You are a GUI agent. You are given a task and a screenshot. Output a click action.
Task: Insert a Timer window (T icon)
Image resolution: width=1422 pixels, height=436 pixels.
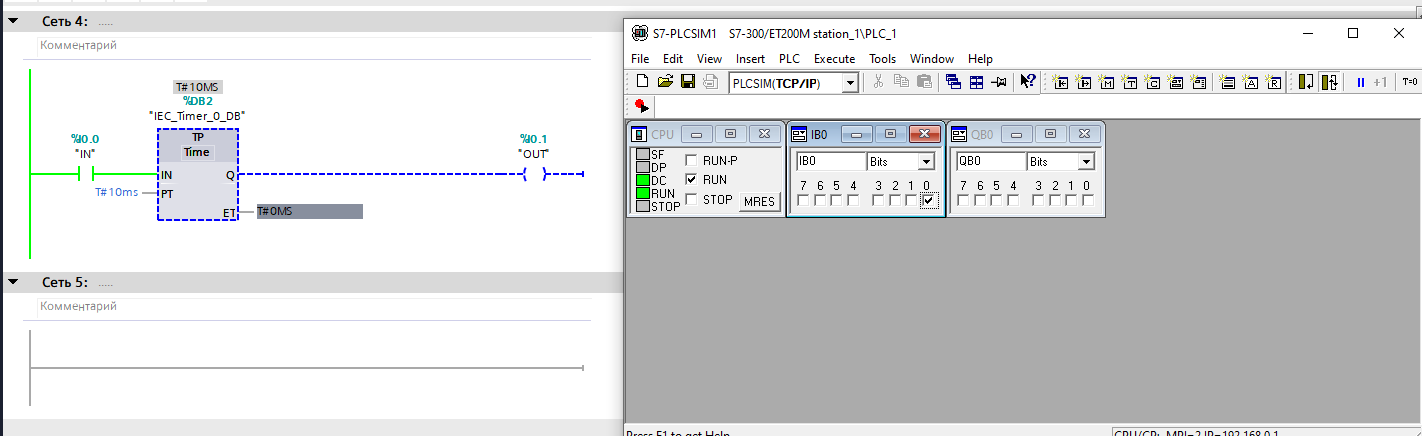click(x=1130, y=82)
